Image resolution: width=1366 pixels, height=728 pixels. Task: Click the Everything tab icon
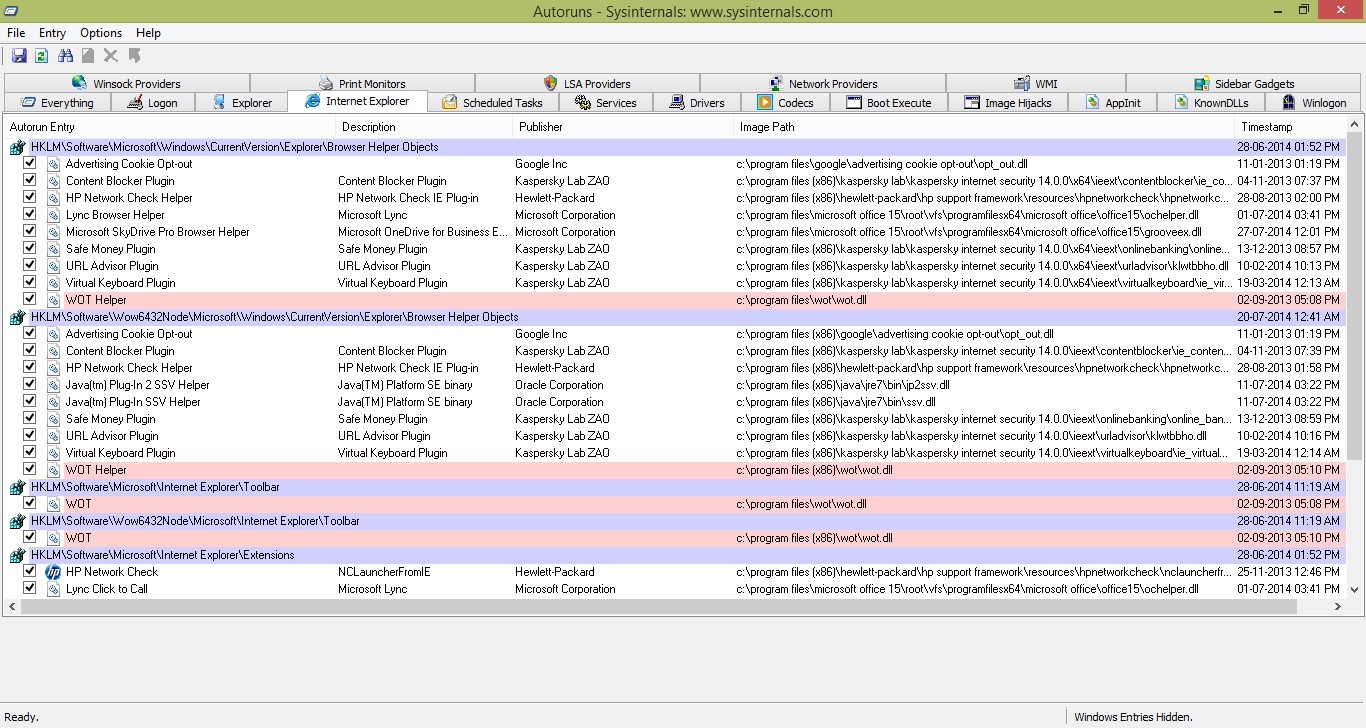pos(29,102)
